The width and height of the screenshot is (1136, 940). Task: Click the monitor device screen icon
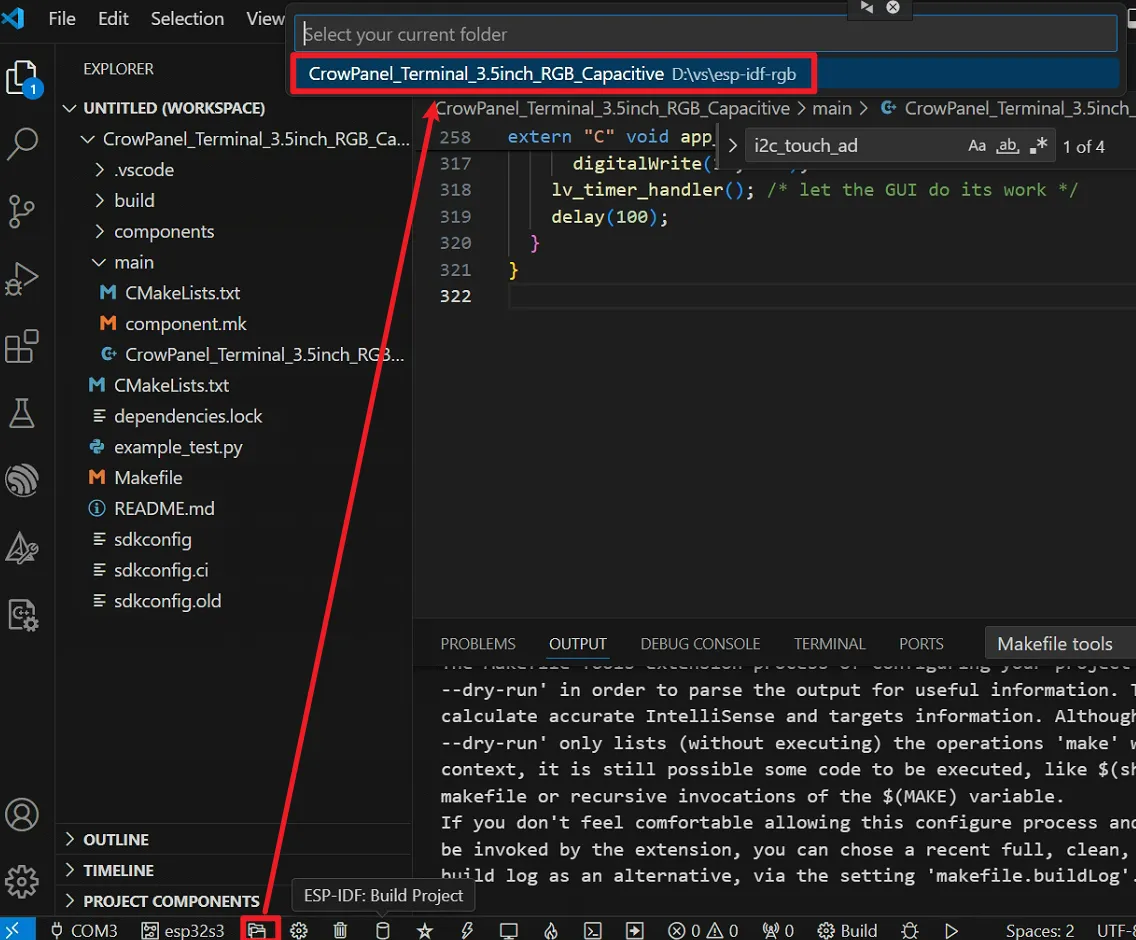coord(509,930)
